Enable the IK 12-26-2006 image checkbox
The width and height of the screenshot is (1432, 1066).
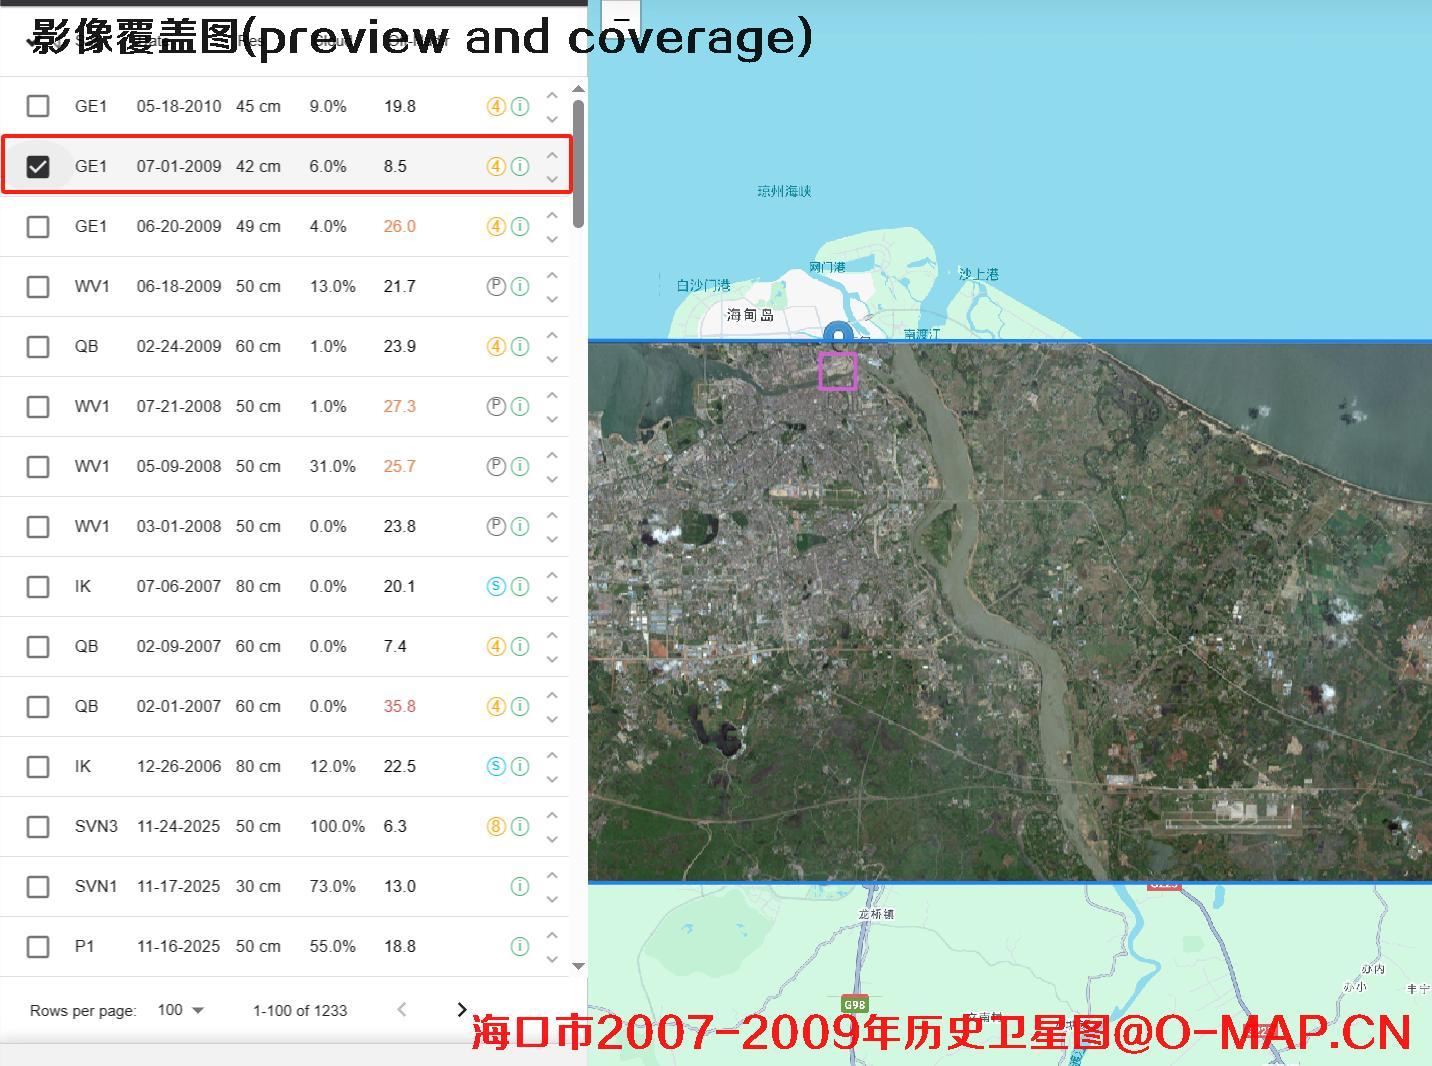pyautogui.click(x=38, y=766)
